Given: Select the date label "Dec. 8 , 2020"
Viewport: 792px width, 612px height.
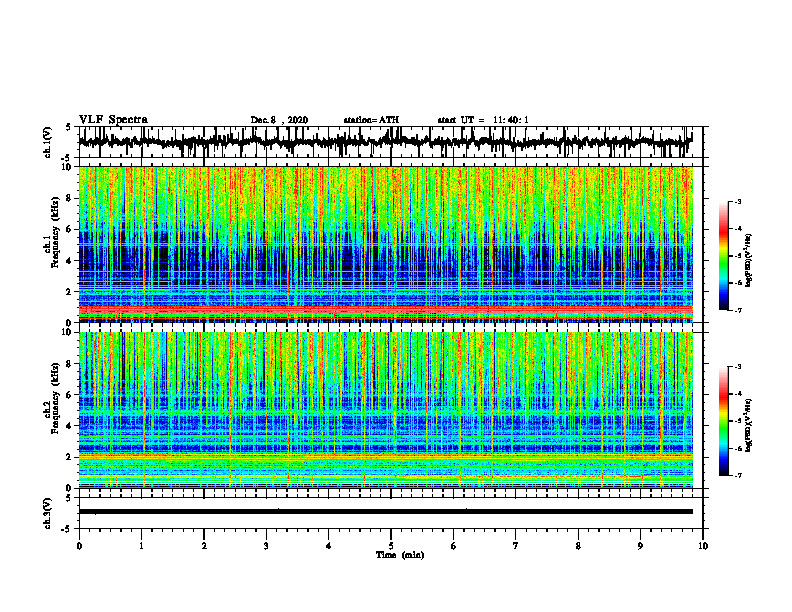Looking at the screenshot, I should (279, 120).
